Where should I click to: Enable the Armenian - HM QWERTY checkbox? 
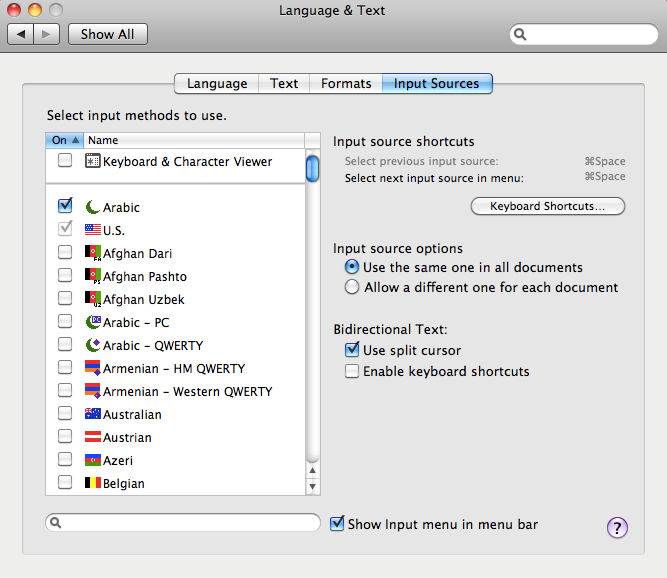click(65, 367)
